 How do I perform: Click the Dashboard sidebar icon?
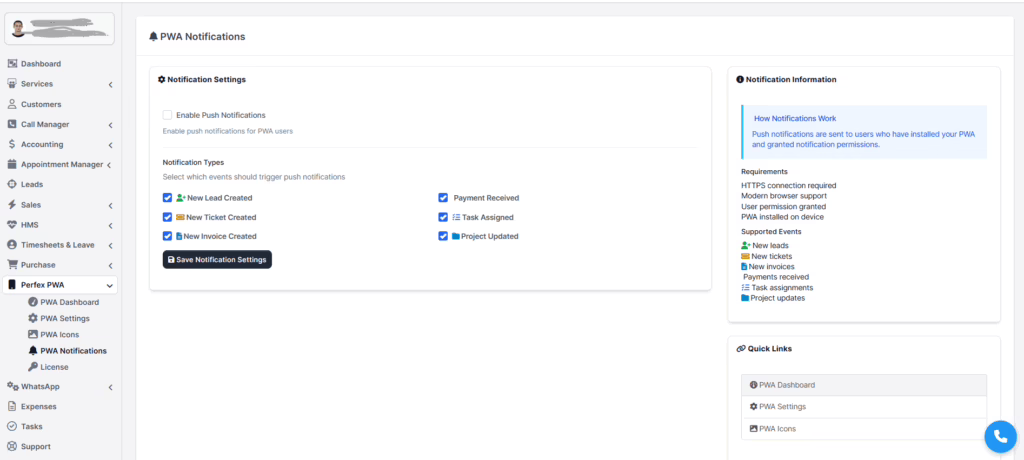[x=12, y=64]
